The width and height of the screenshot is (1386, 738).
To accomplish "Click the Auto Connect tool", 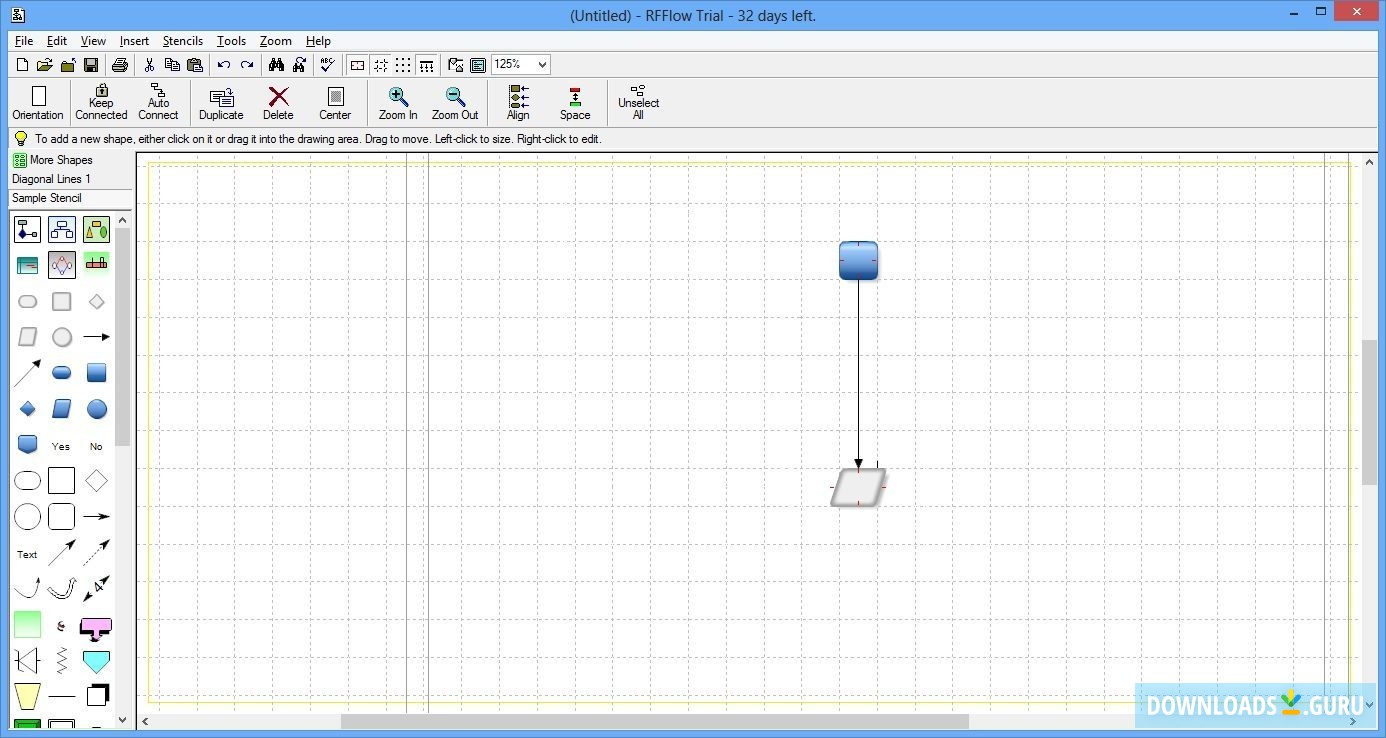I will point(158,102).
